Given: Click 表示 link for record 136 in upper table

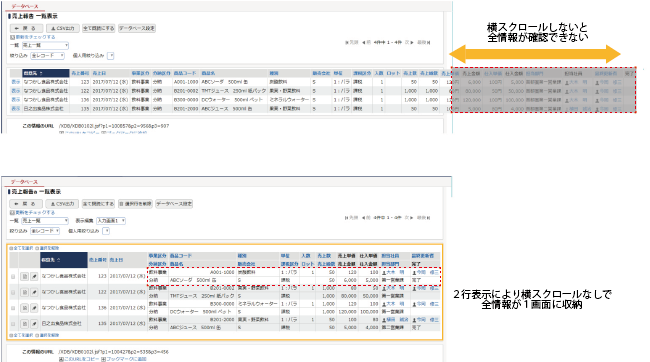Looking at the screenshot, I should [x=16, y=100].
